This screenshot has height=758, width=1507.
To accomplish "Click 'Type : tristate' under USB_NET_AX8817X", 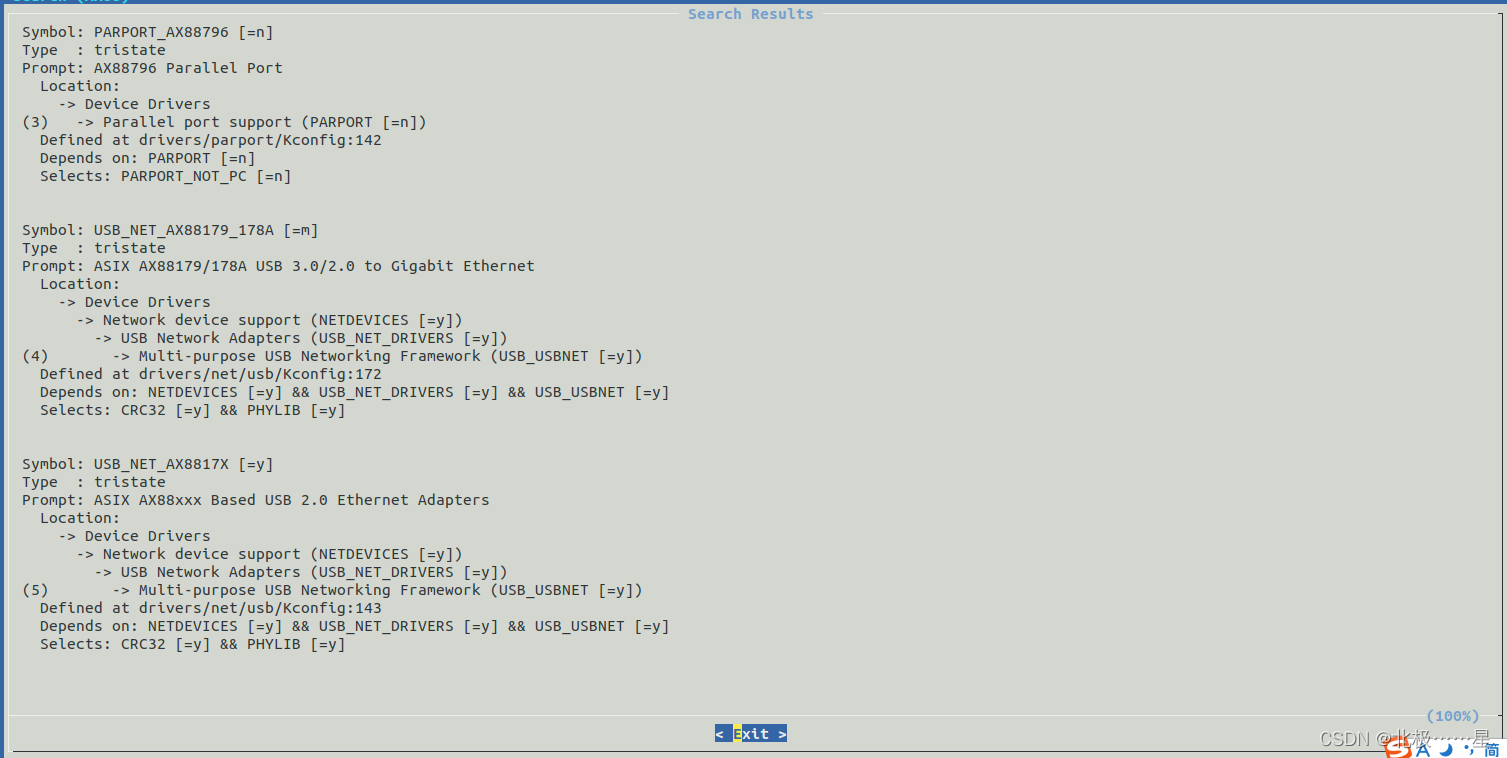I will [94, 482].
